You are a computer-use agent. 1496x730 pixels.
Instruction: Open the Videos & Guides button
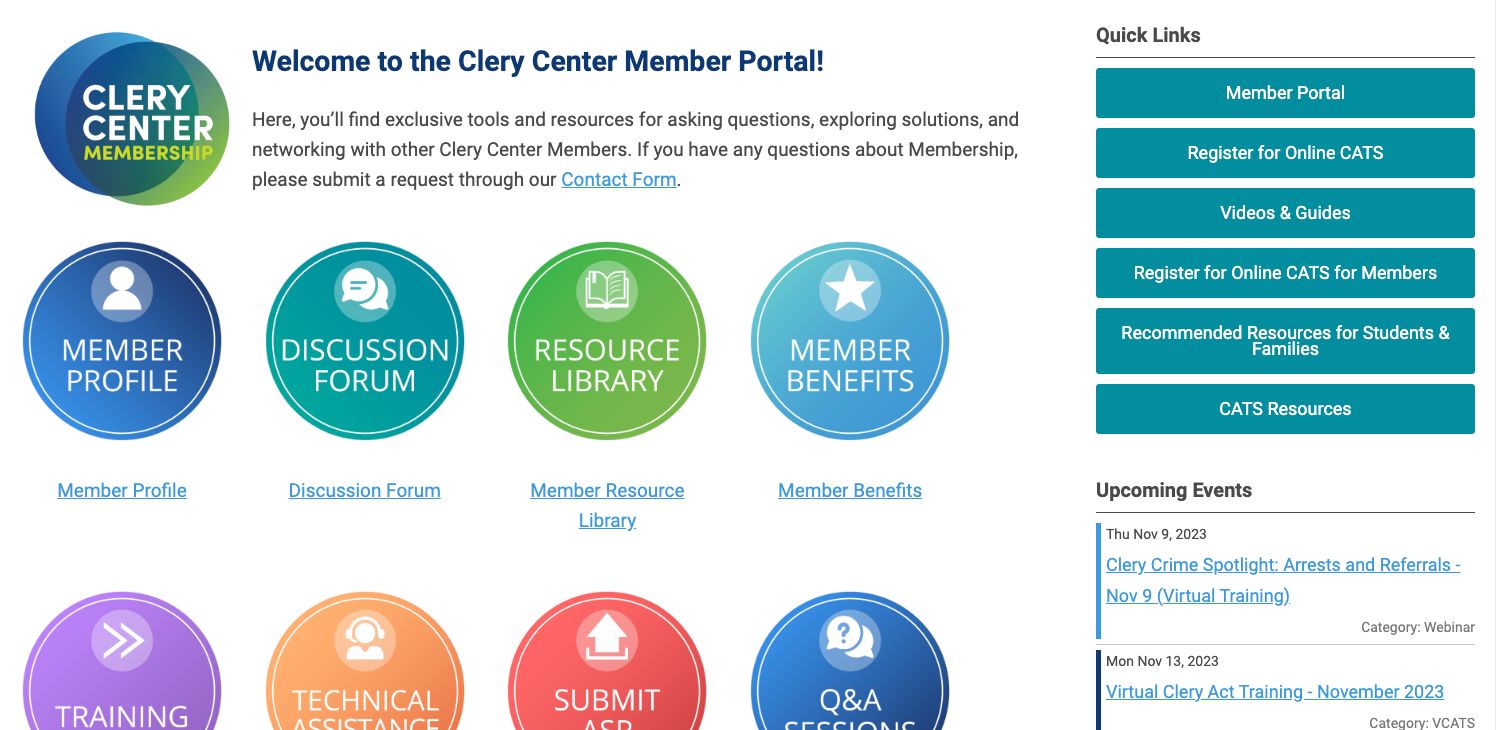coord(1285,213)
